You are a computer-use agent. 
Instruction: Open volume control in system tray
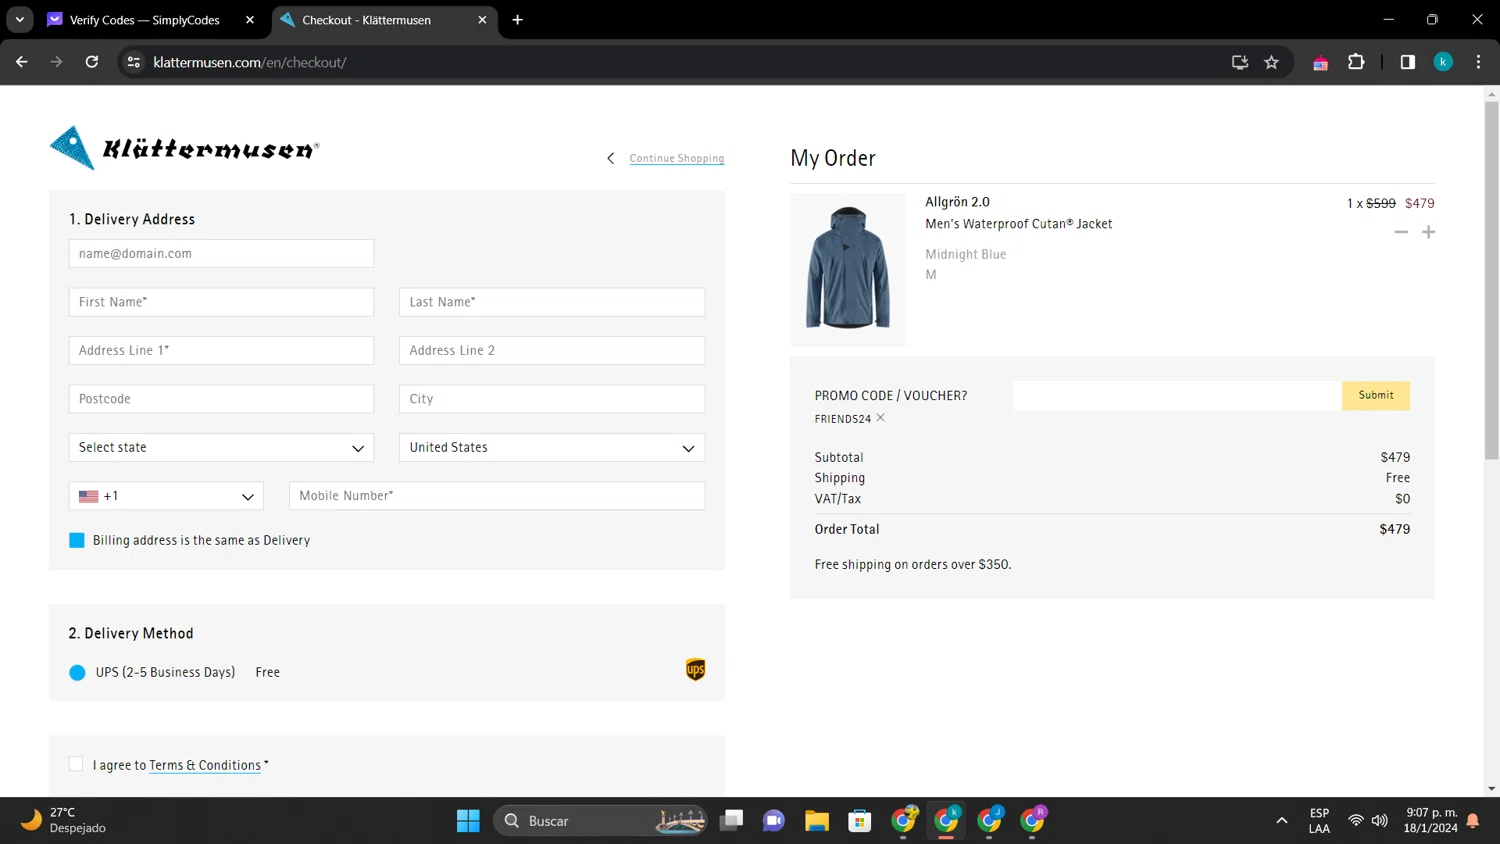pyautogui.click(x=1380, y=821)
